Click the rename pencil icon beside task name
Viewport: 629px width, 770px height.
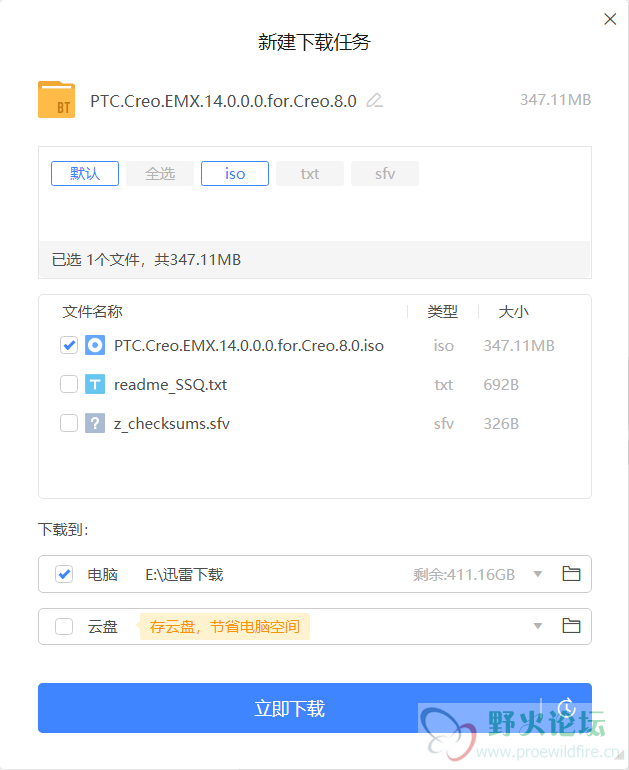pyautogui.click(x=375, y=100)
